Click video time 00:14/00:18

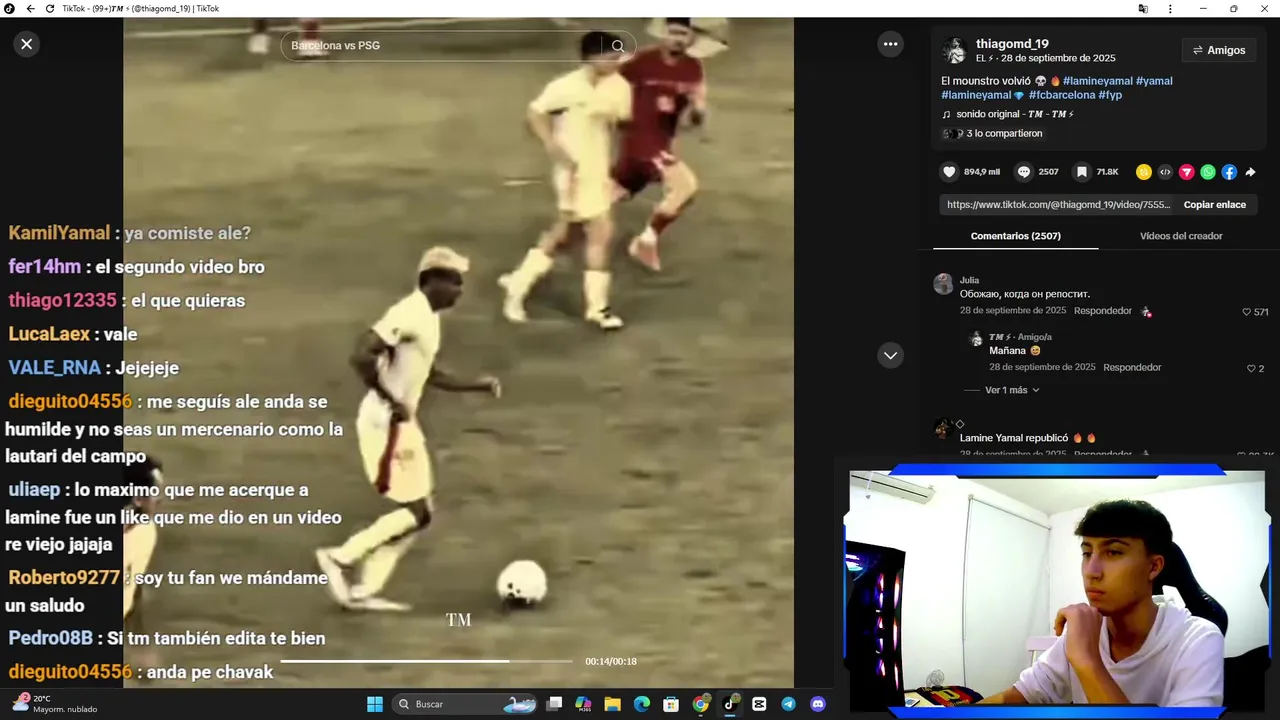point(611,661)
